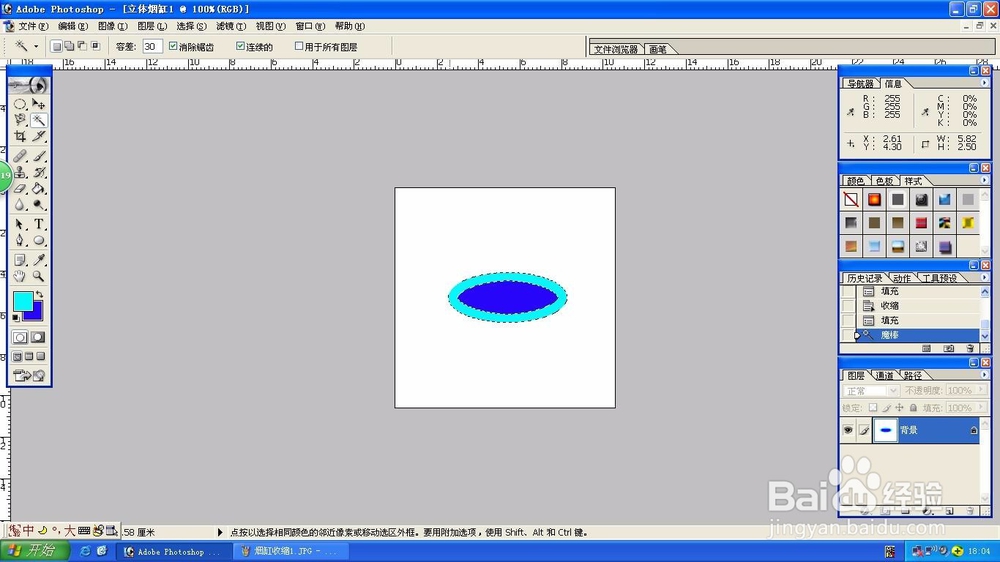
Task: Hide the 背景 layer with the eye icon
Action: [848, 430]
